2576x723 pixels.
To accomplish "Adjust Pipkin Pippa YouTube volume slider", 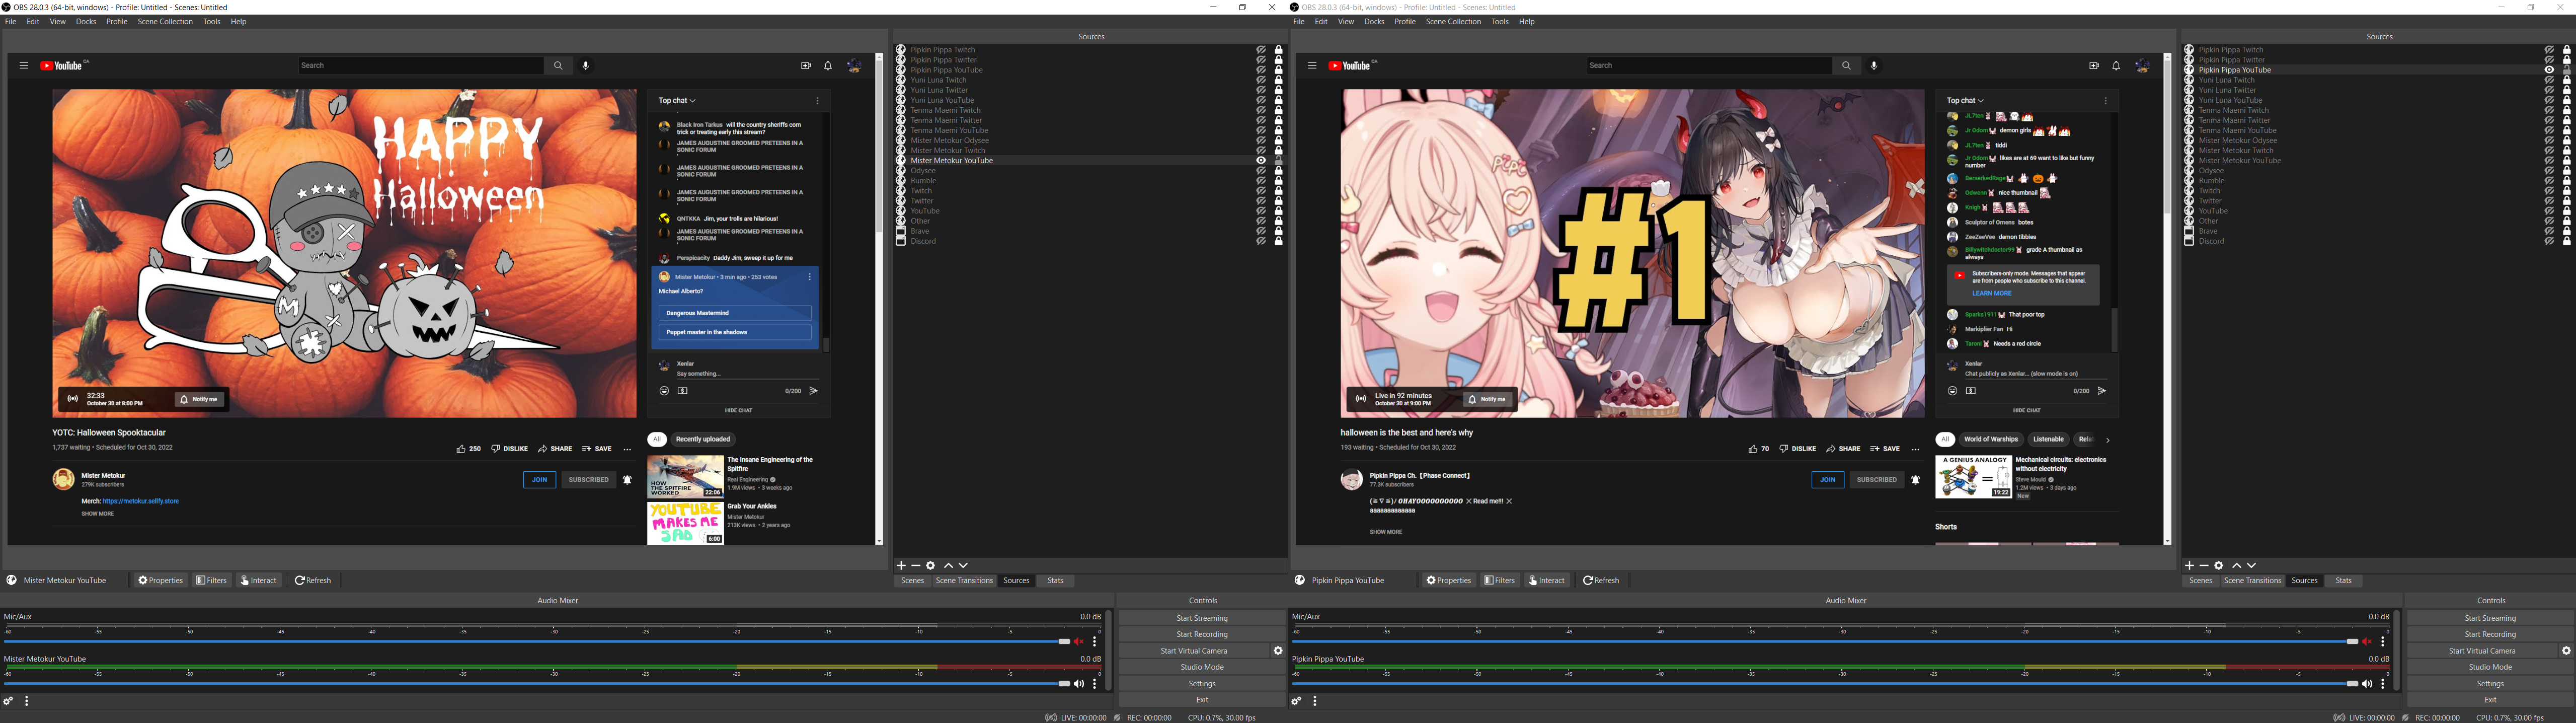I will [x=1824, y=684].
